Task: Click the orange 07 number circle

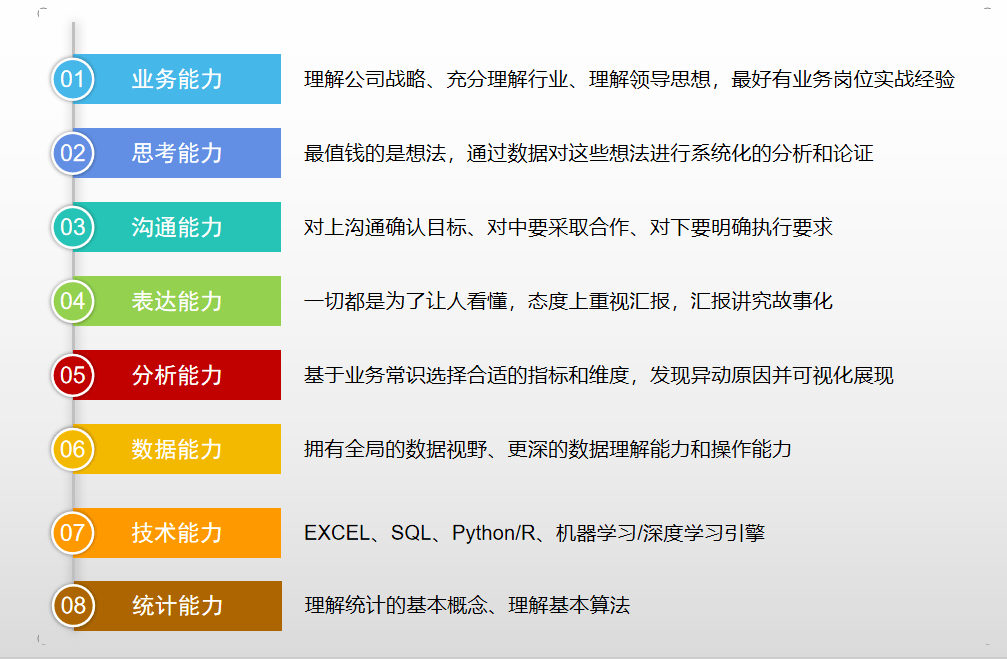Action: [x=72, y=532]
